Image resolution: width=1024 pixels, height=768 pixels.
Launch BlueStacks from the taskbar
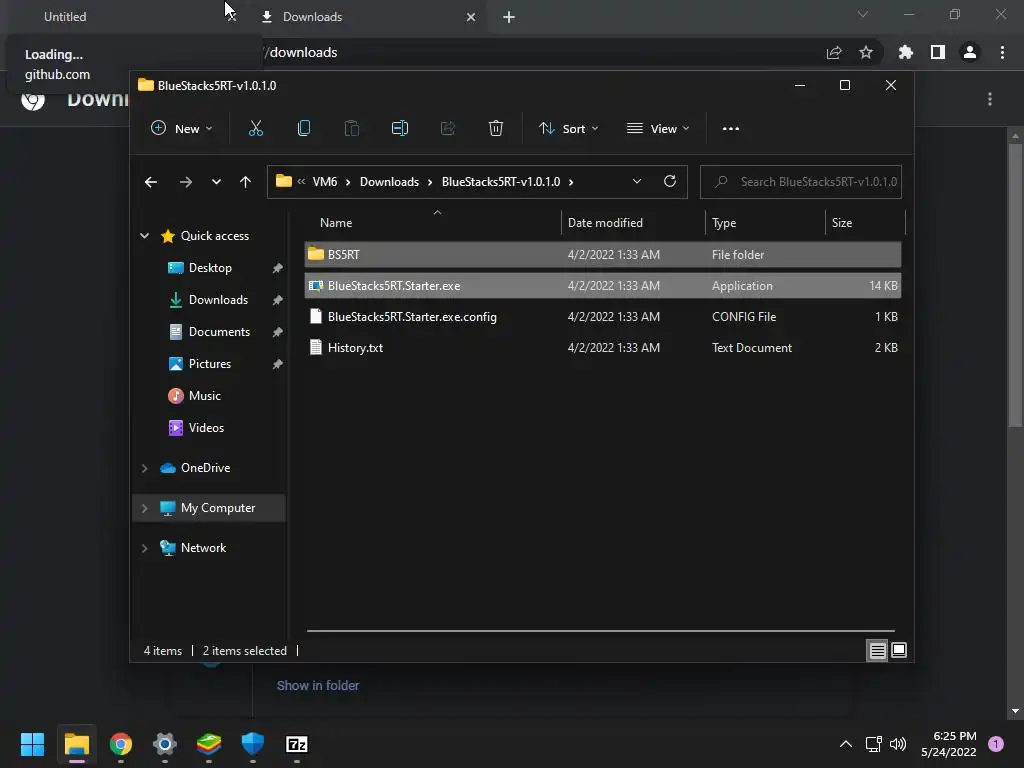[209, 744]
